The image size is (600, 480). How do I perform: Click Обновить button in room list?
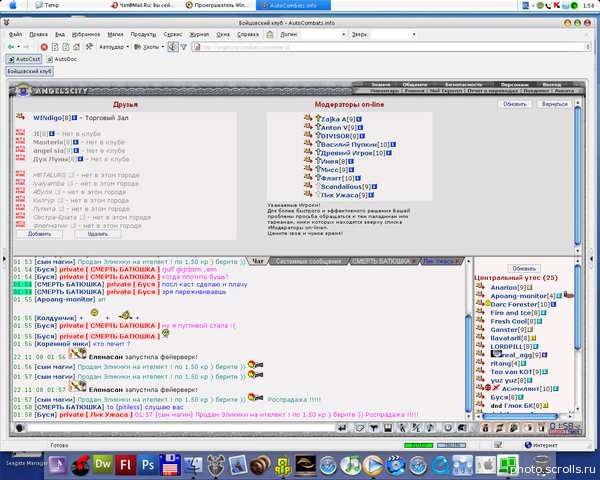(524, 268)
